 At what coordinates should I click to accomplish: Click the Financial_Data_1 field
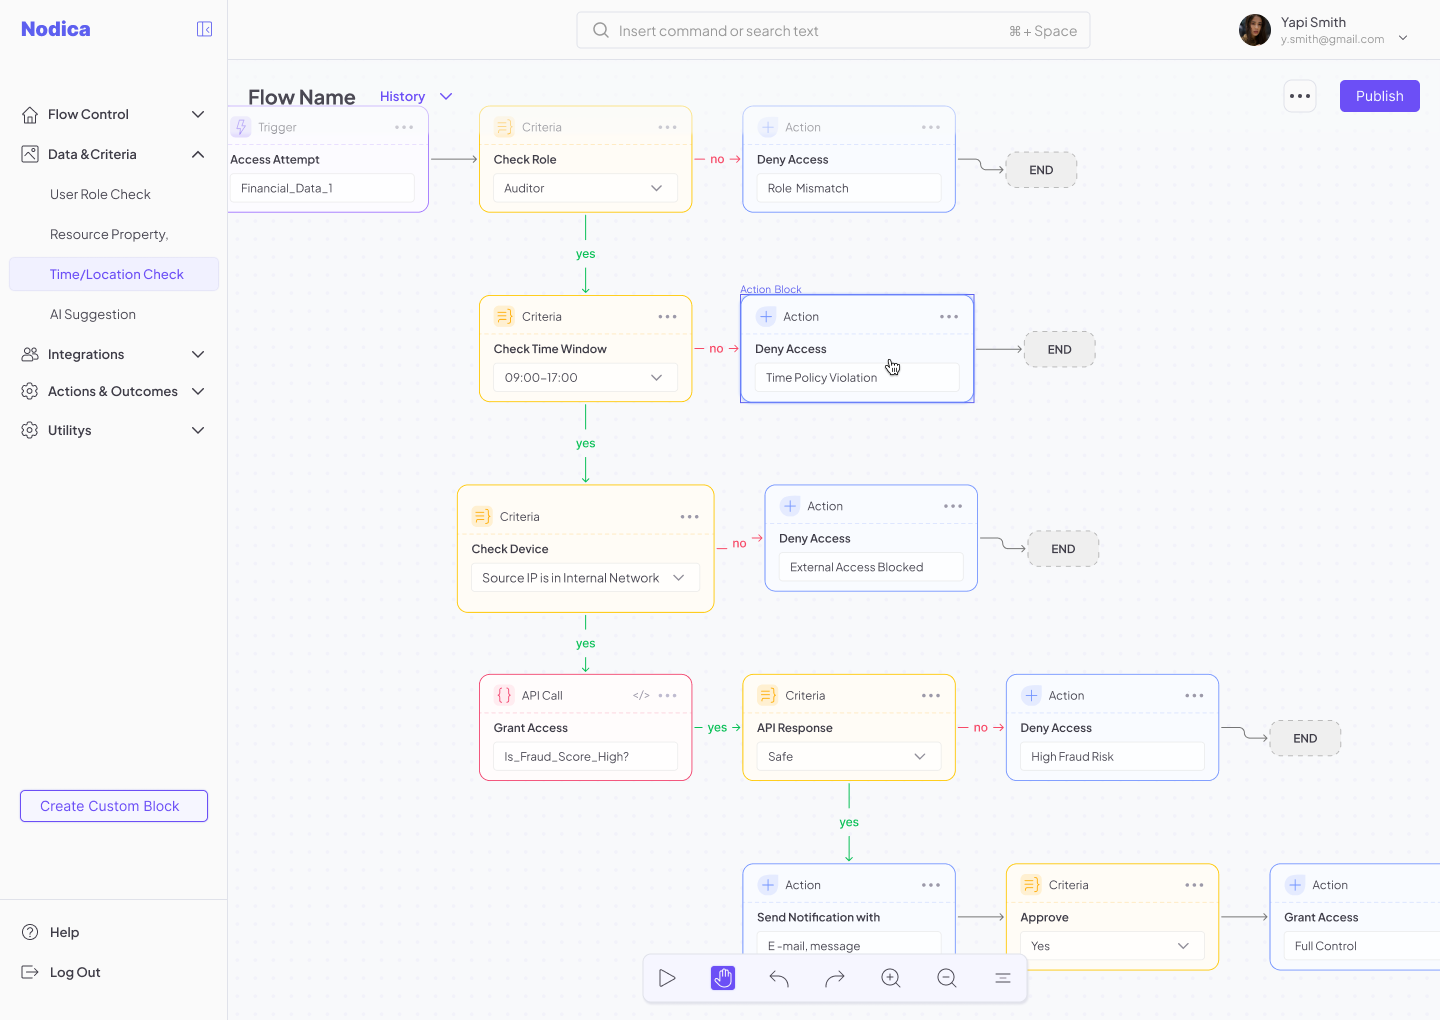tap(322, 188)
